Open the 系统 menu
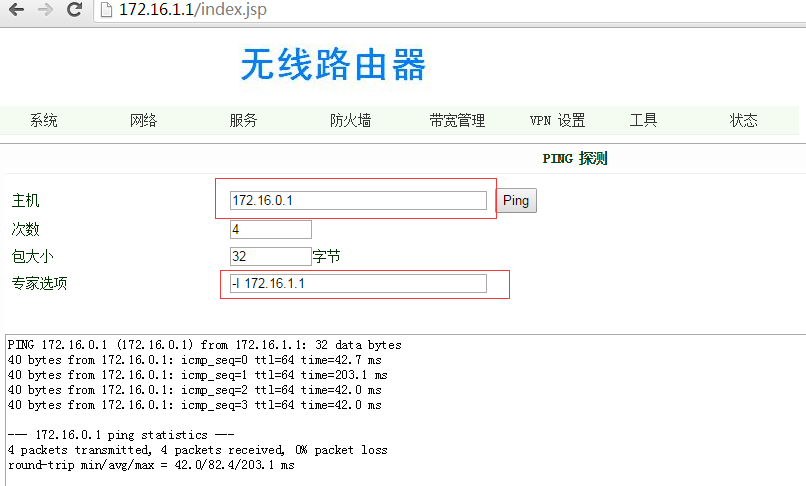This screenshot has width=806, height=486. pyautogui.click(x=44, y=121)
